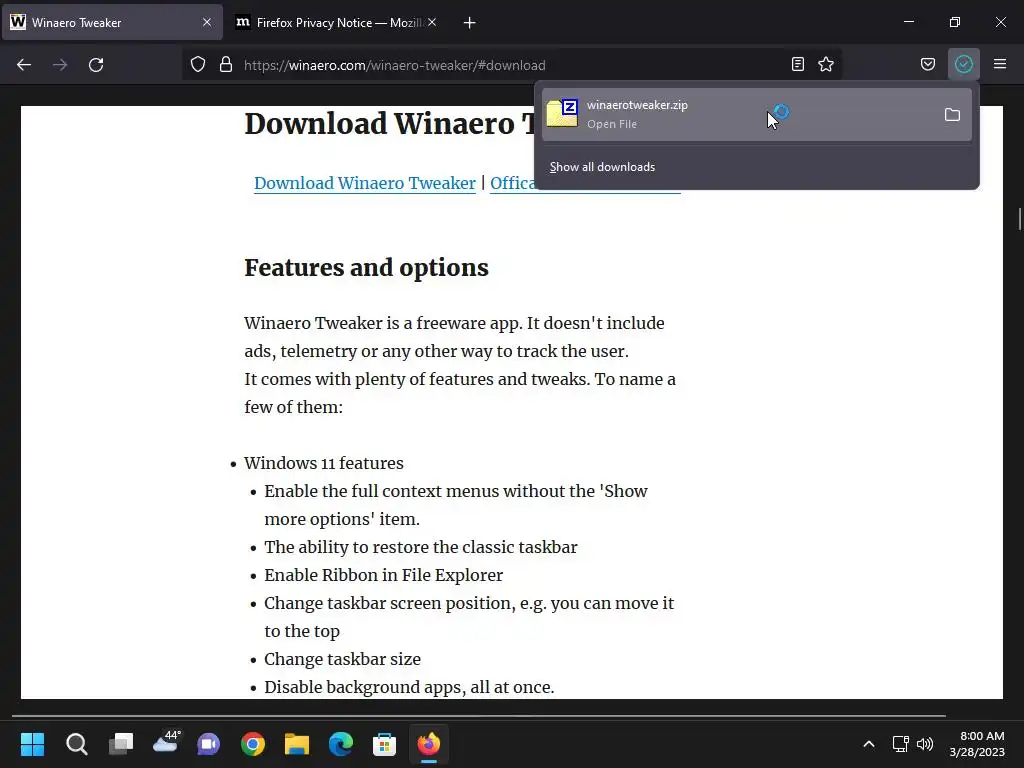Open clock showing 8:00 AM
Viewport: 1024px width, 768px height.
(x=977, y=744)
